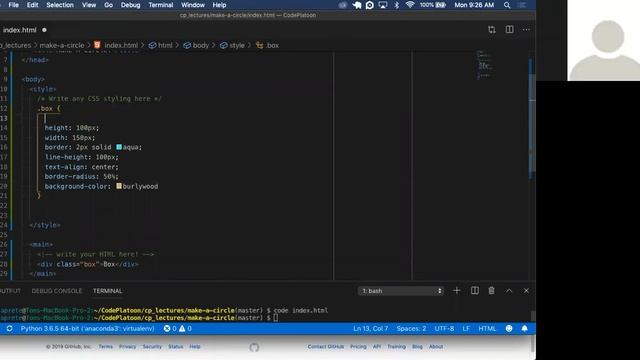Click the aqua color swatch in border line
The height and width of the screenshot is (360, 640).
pyautogui.click(x=119, y=147)
